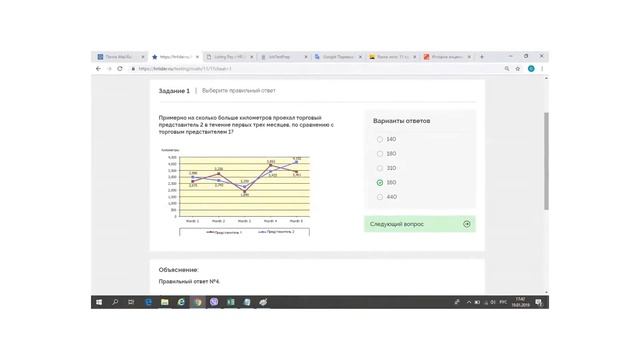The image size is (640, 360).
Task: Go to next question with Следующий вопрос
Action: coord(420,224)
